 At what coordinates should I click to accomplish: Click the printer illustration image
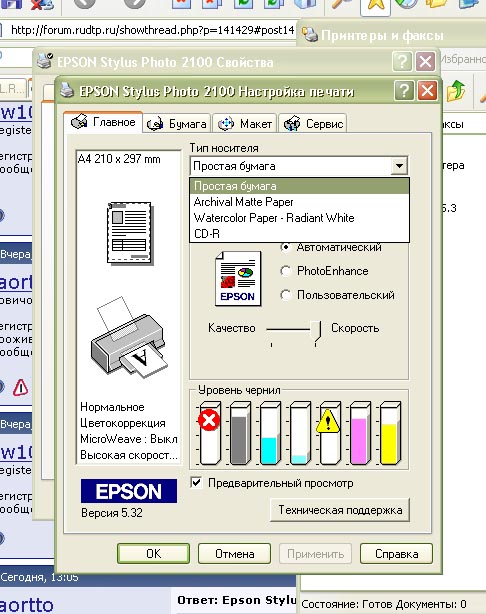130,338
